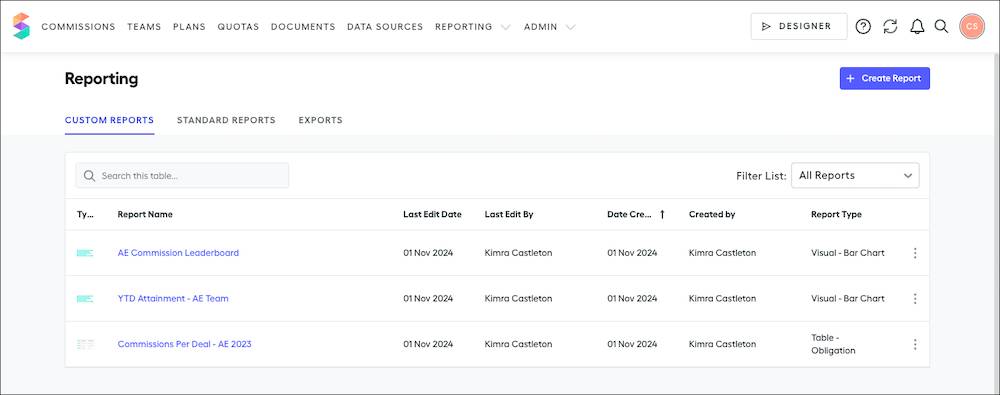This screenshot has width=1000, height=395.
Task: Go to Commissions in top navigation
Action: tap(78, 27)
